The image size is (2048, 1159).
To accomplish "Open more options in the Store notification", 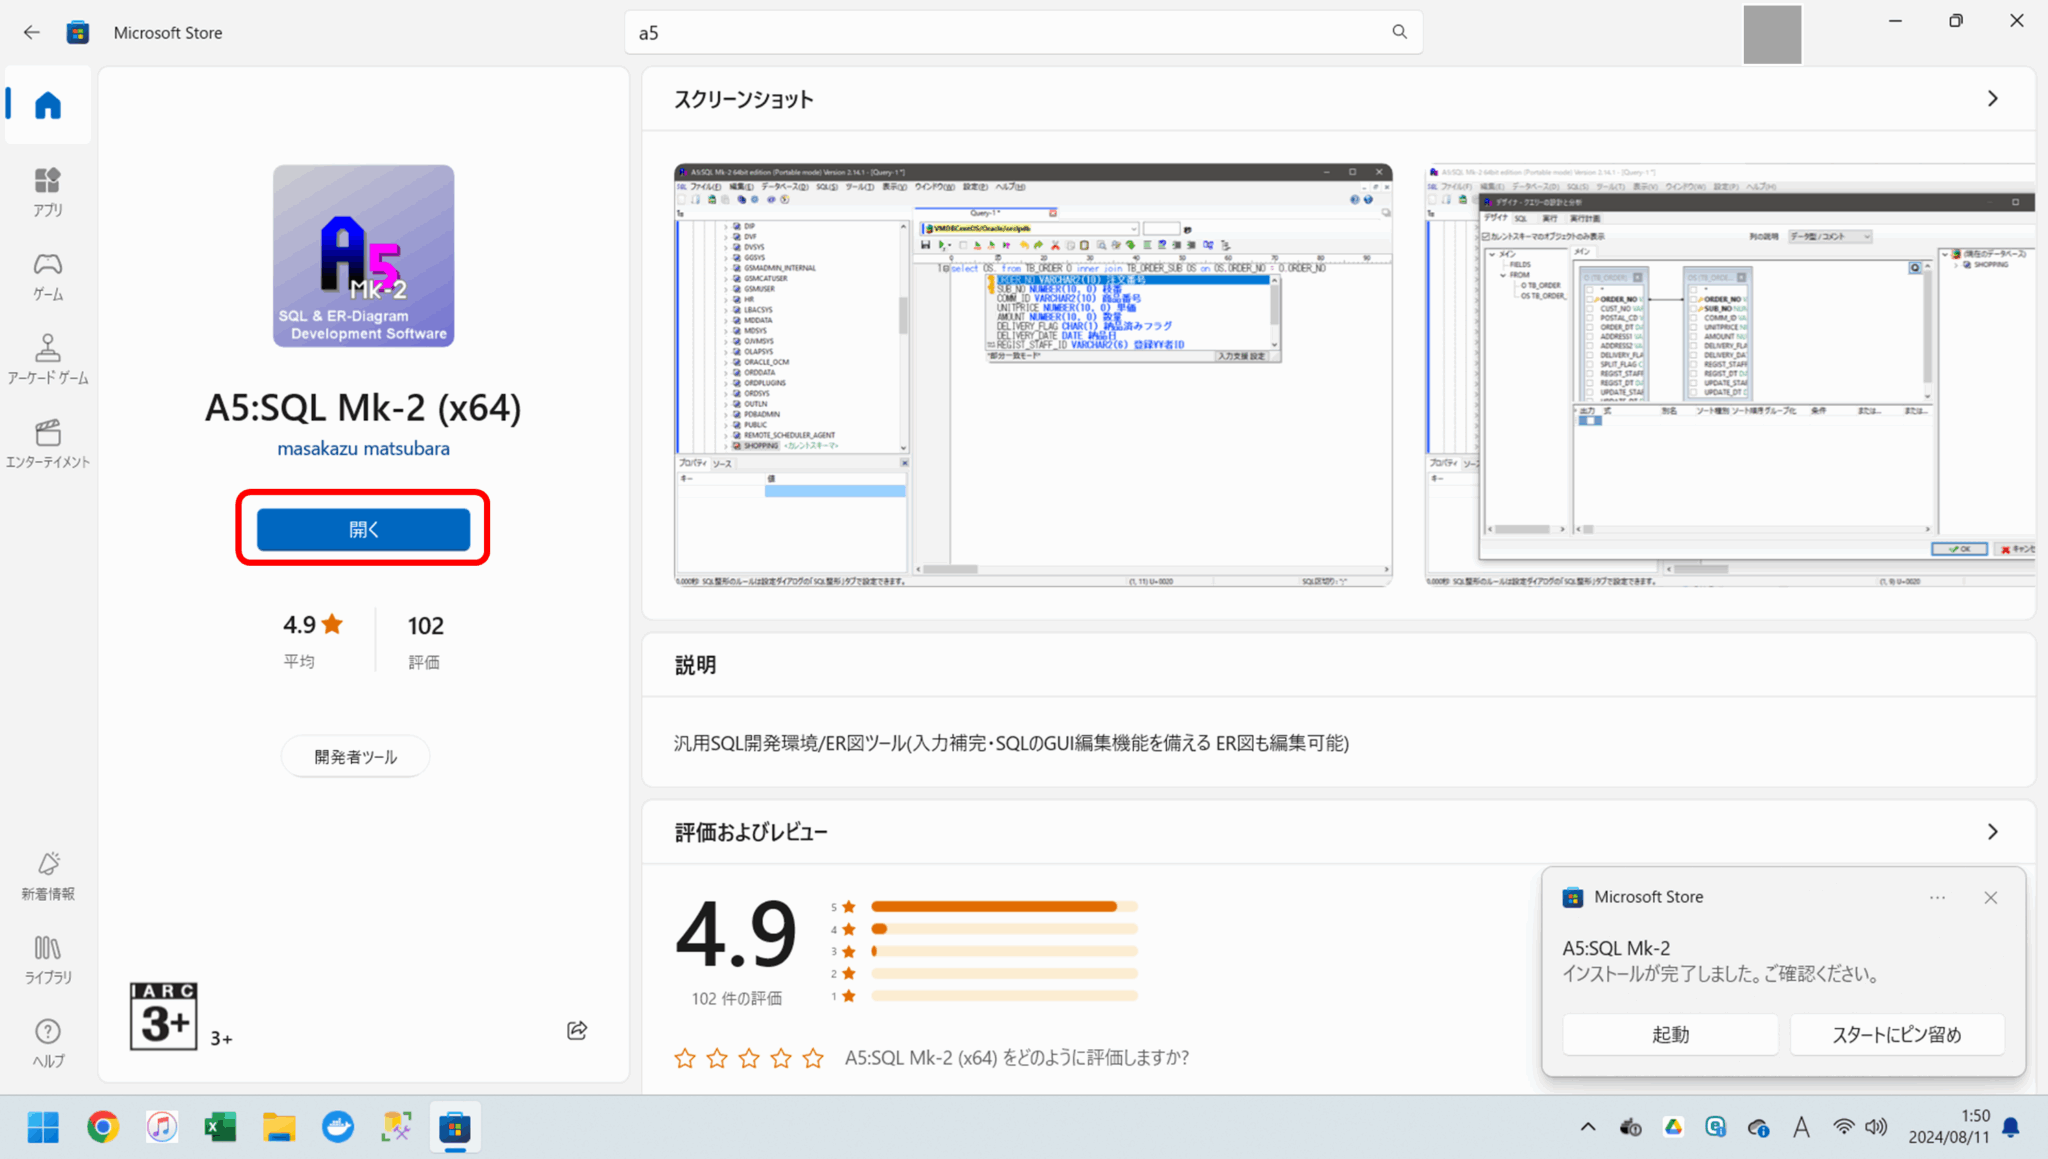I will click(1936, 897).
